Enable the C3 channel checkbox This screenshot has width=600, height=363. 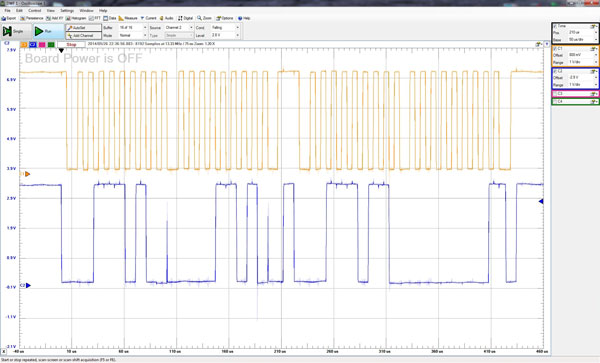coord(555,94)
